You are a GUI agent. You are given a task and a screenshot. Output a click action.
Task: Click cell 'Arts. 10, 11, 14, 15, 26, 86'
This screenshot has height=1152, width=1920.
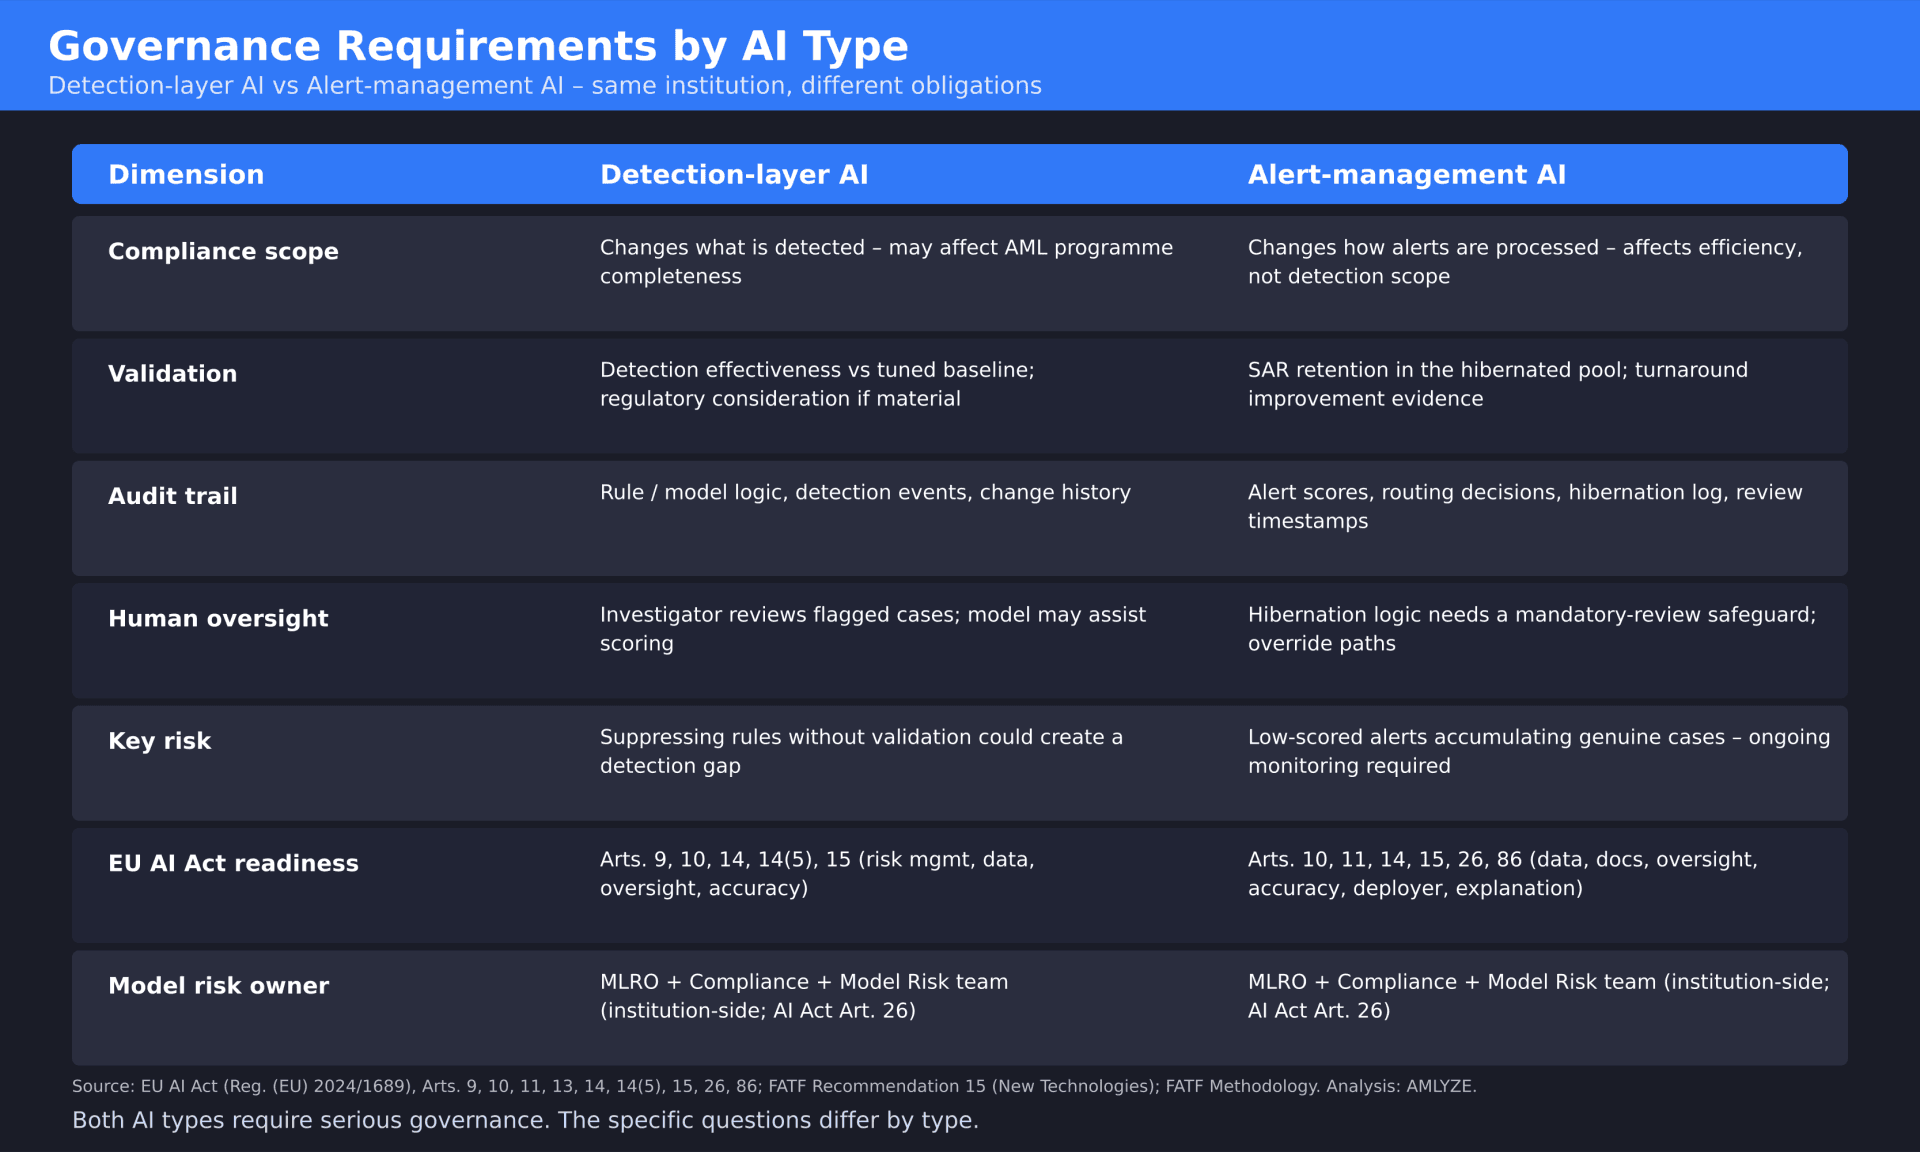tap(1503, 874)
